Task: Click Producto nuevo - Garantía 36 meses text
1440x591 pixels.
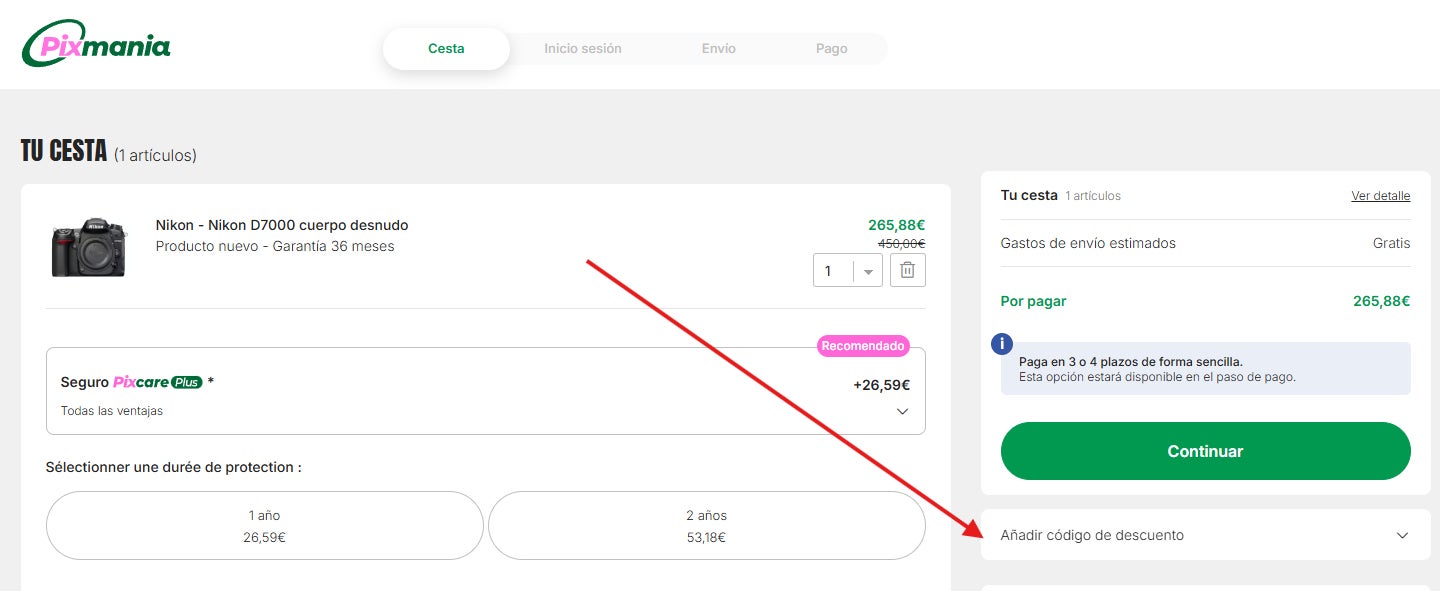Action: [x=275, y=246]
